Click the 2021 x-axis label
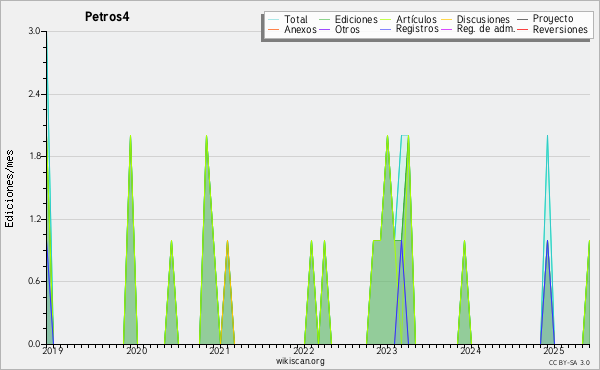 (220, 351)
